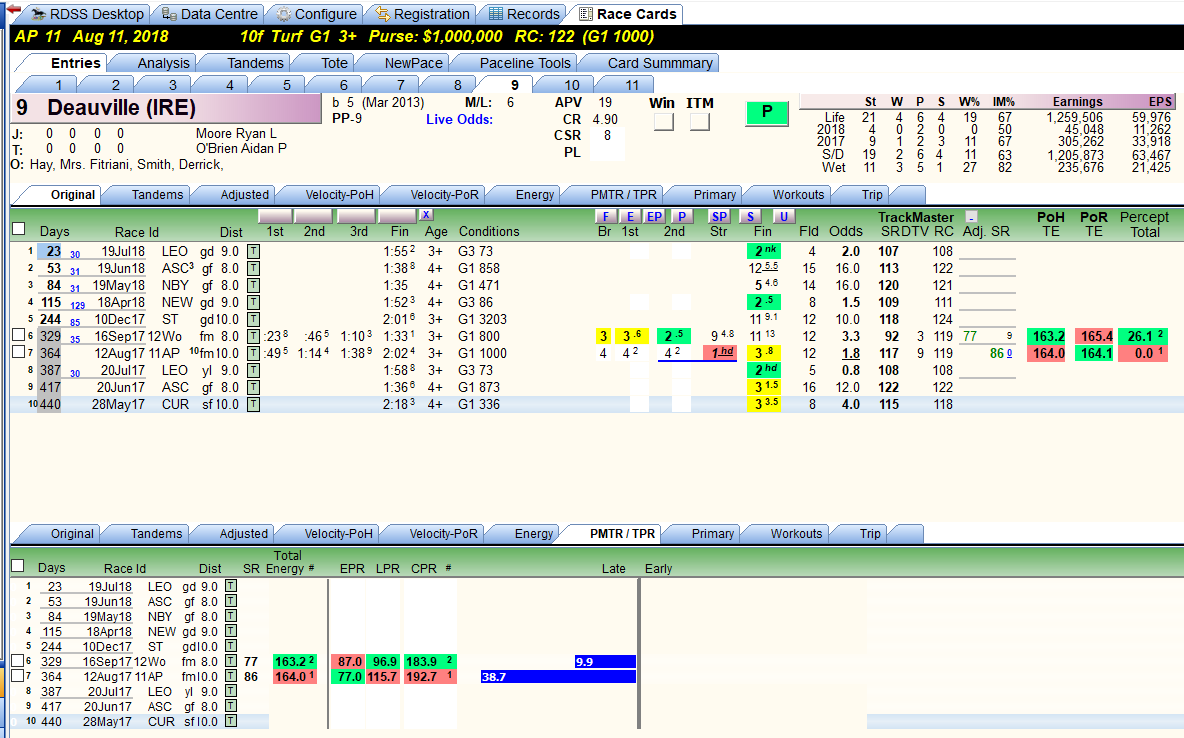The width and height of the screenshot is (1184, 738).
Task: Click the blue X button above Age column
Action: [x=426, y=215]
